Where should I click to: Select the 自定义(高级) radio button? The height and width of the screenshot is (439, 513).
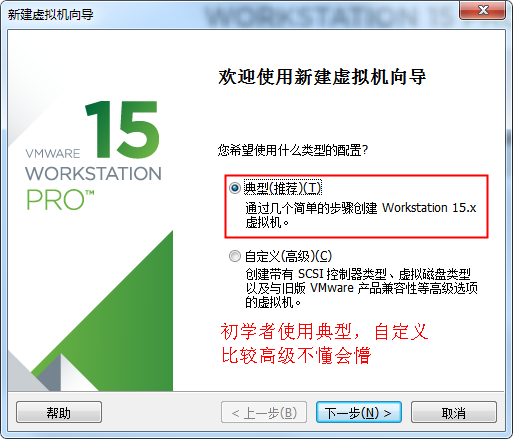click(x=235, y=256)
